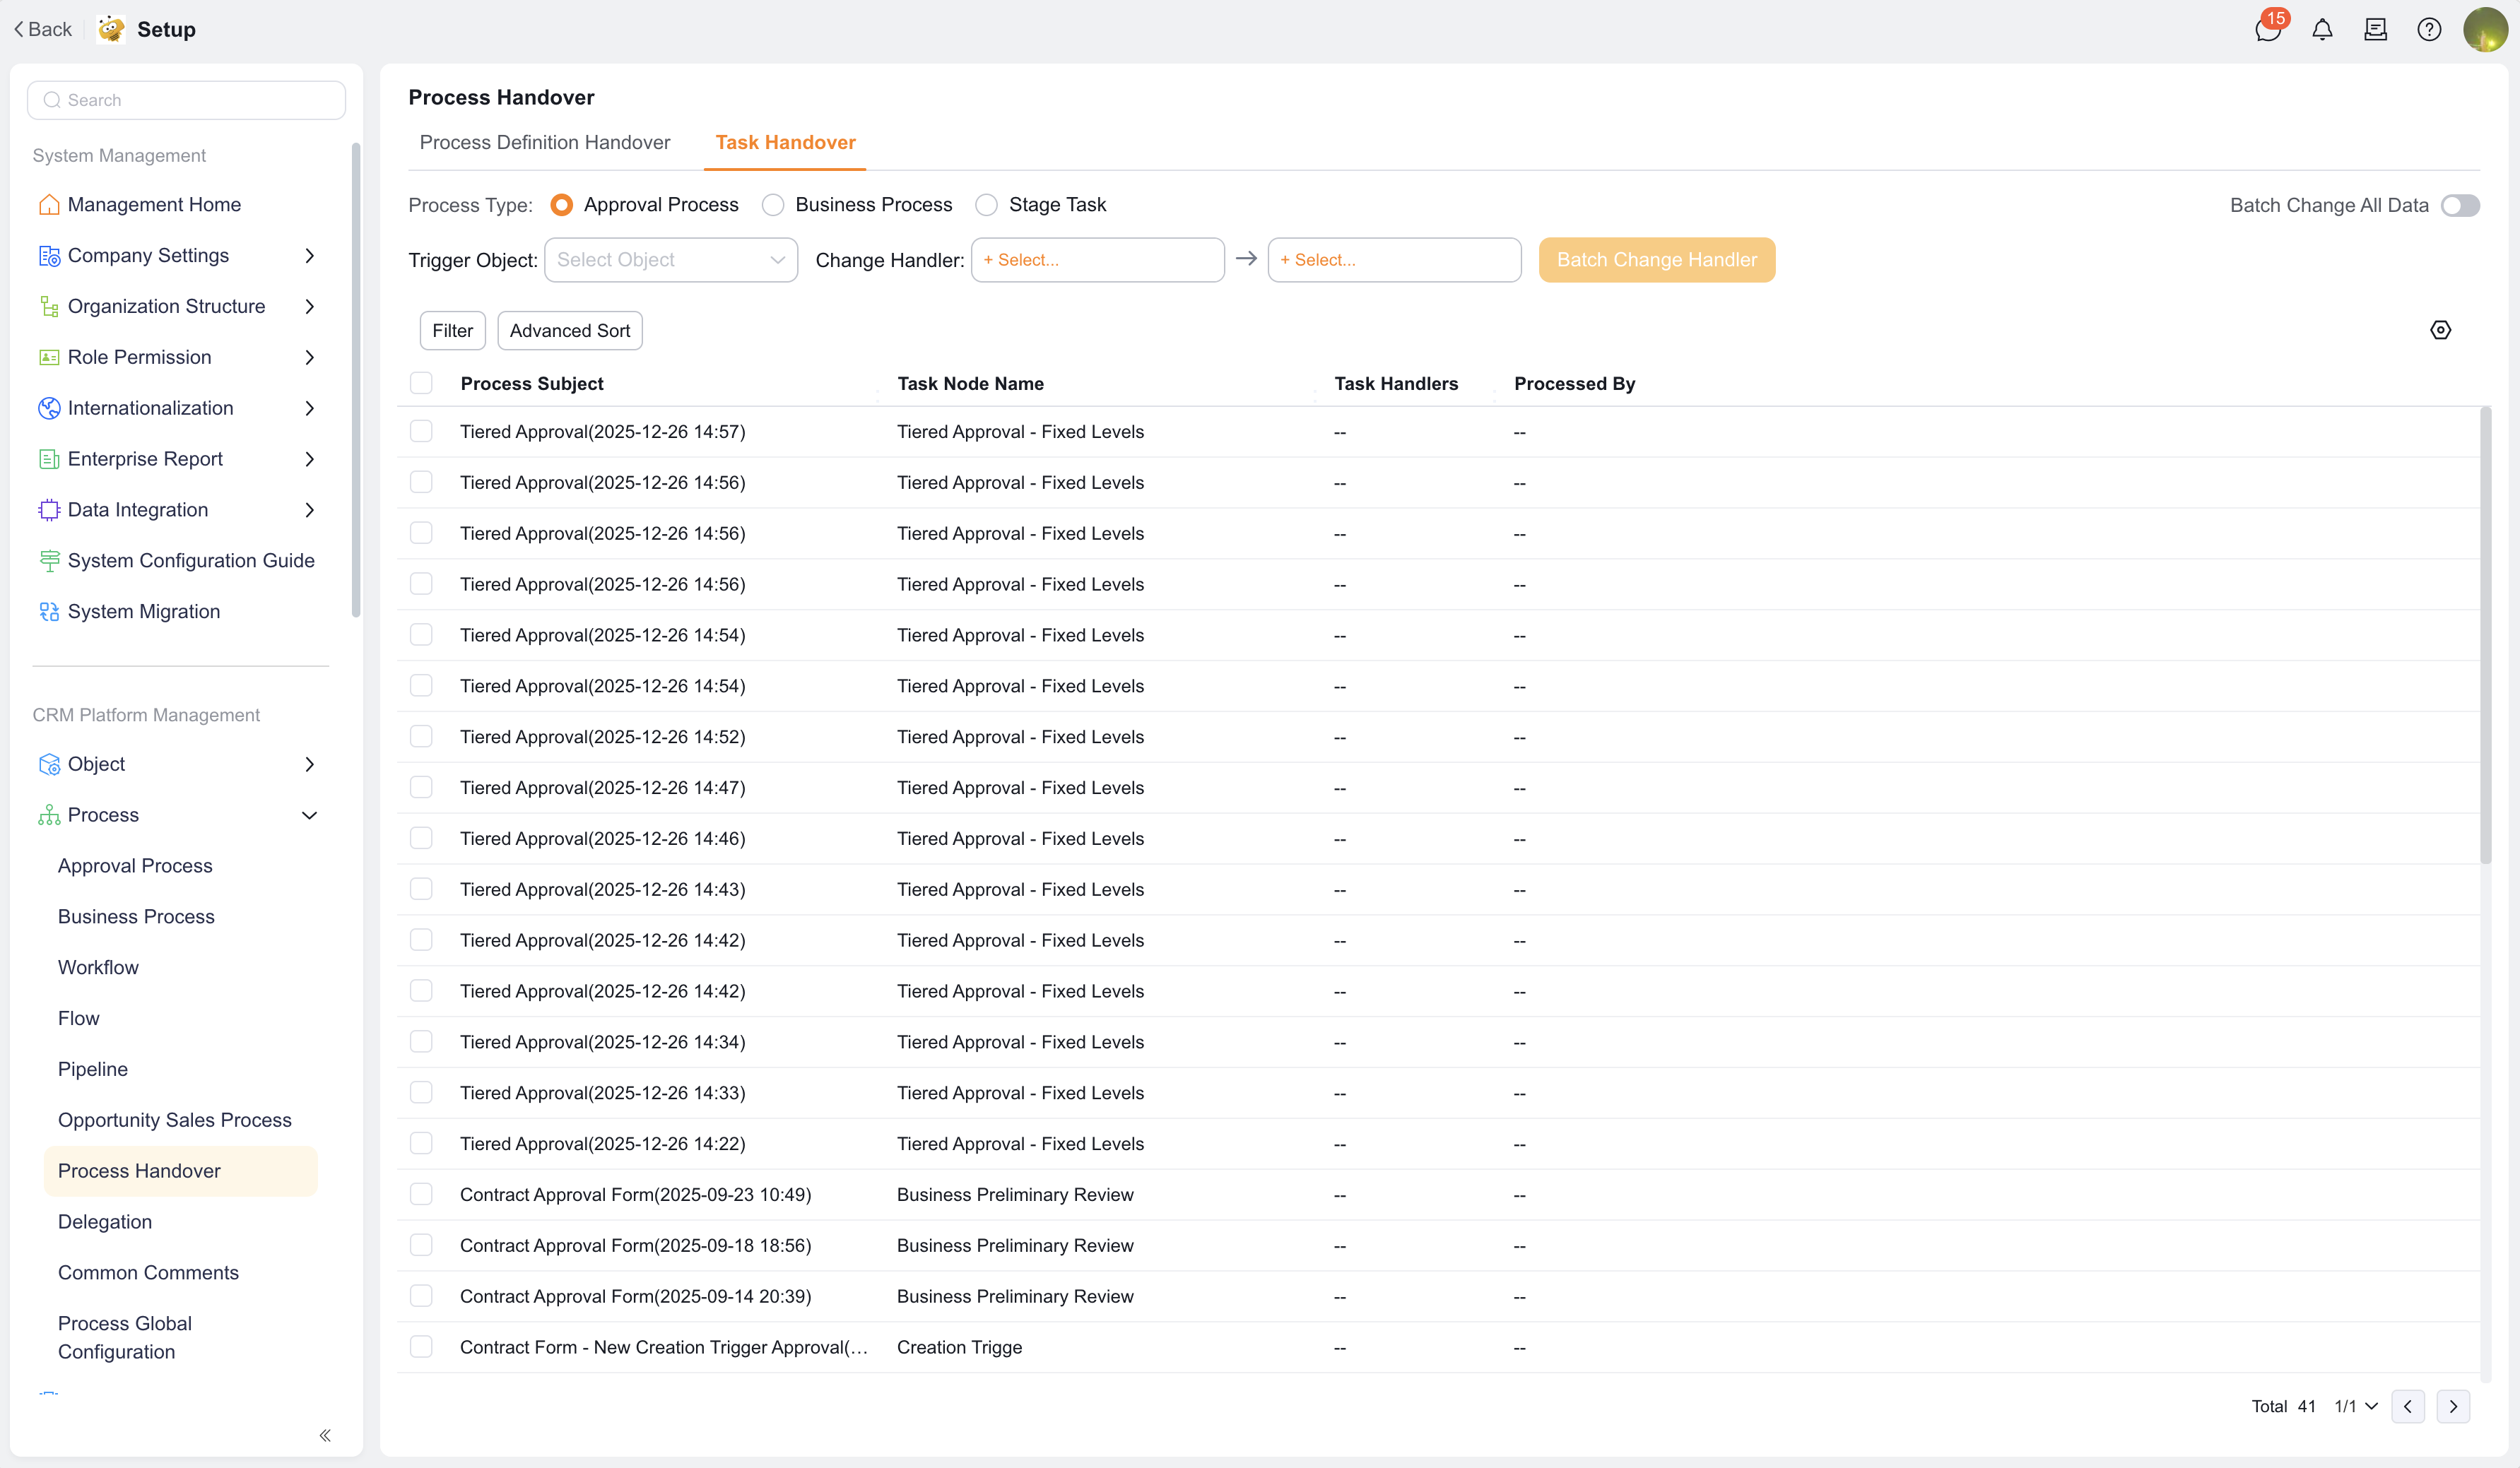The height and width of the screenshot is (1468, 2520).
Task: Click the Filter button
Action: click(x=453, y=331)
